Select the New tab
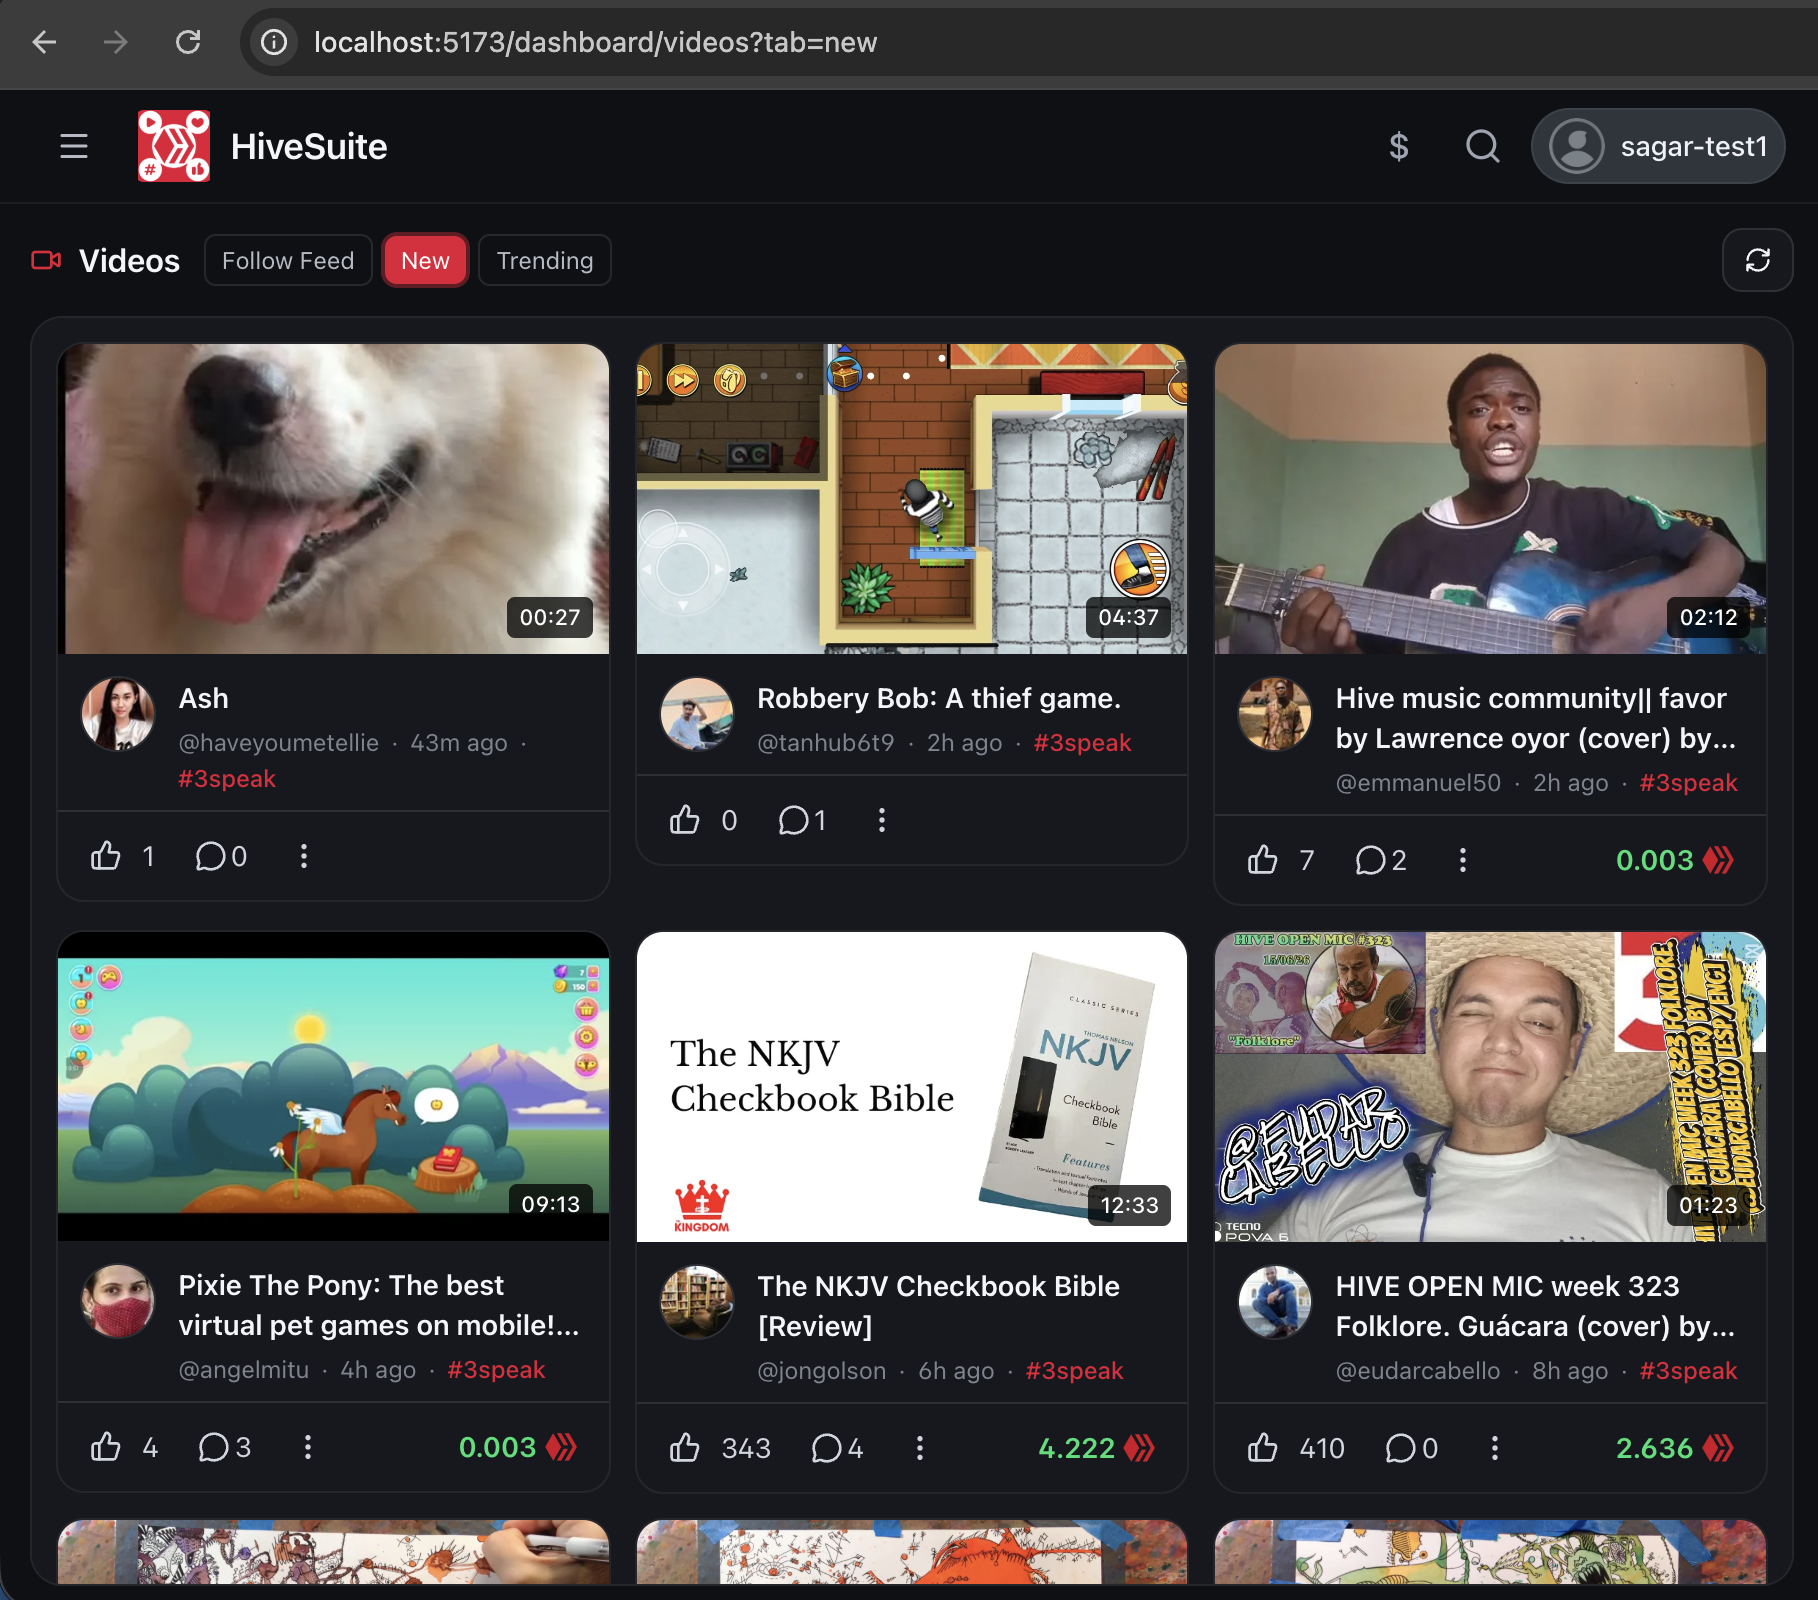The height and width of the screenshot is (1600, 1818). pyautogui.click(x=425, y=260)
